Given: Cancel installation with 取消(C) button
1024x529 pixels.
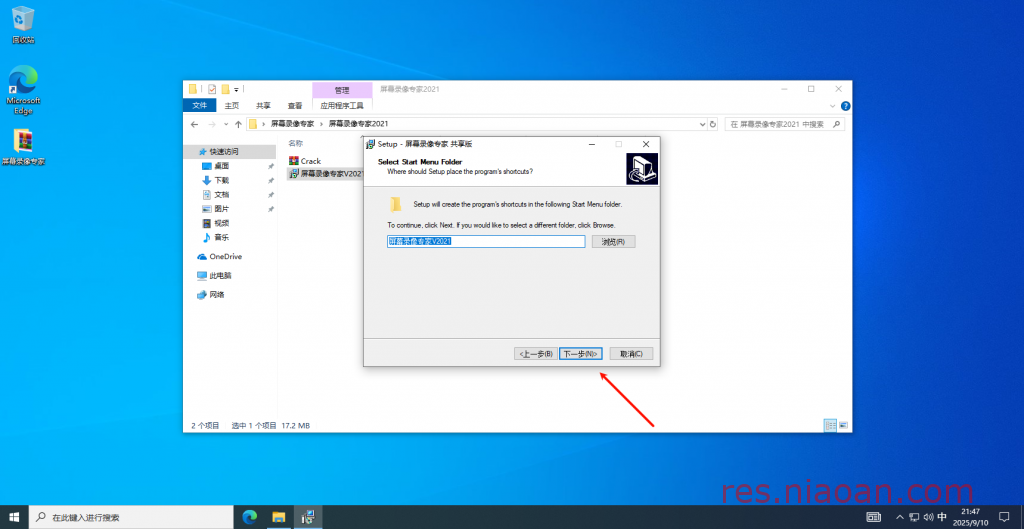Looking at the screenshot, I should tap(631, 353).
